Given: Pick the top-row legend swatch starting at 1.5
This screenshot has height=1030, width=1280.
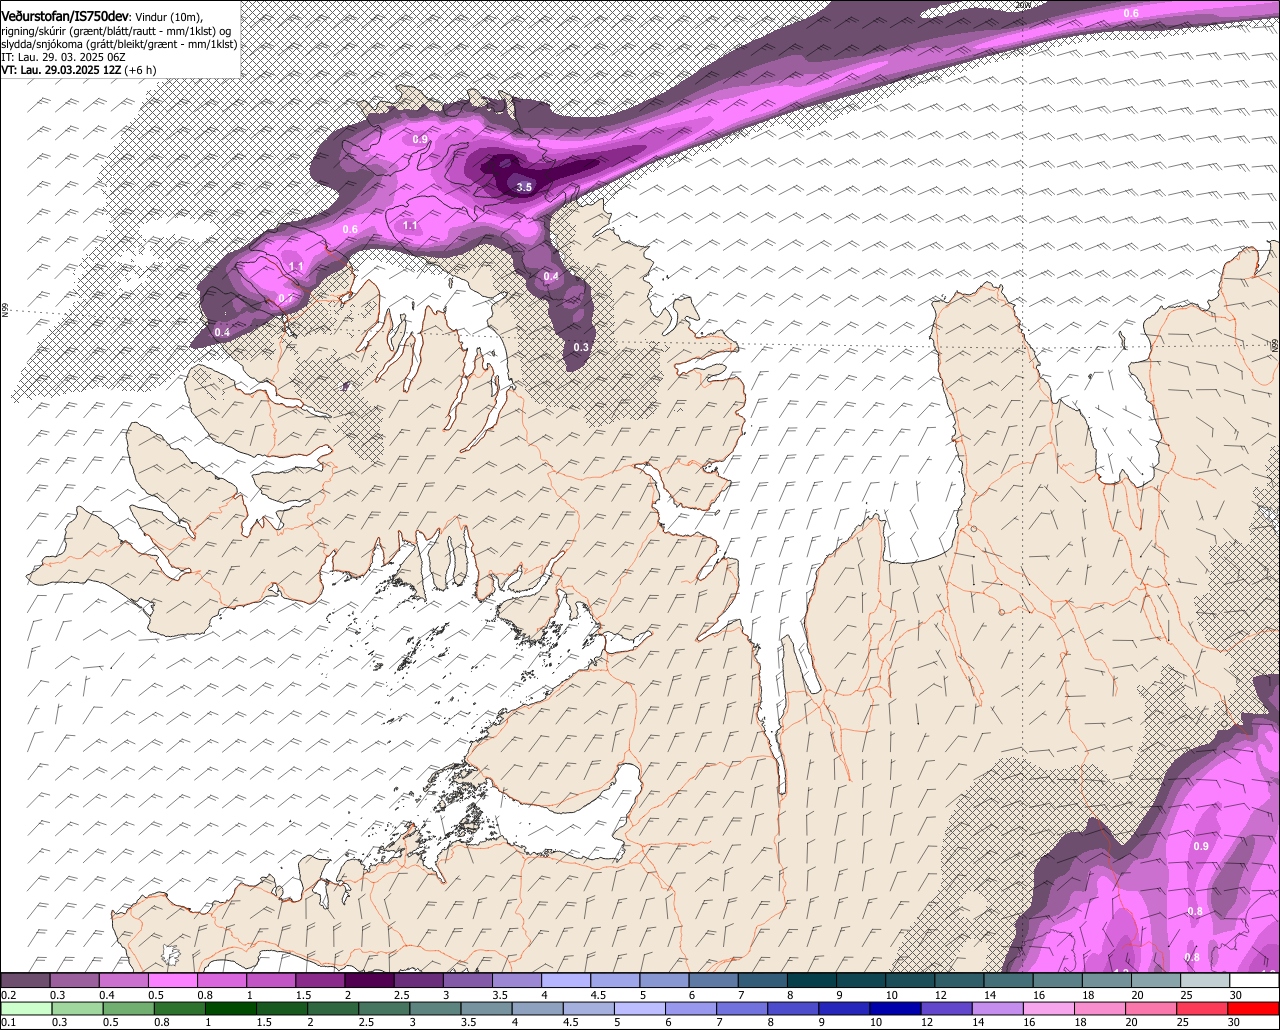Looking at the screenshot, I should tap(320, 980).
